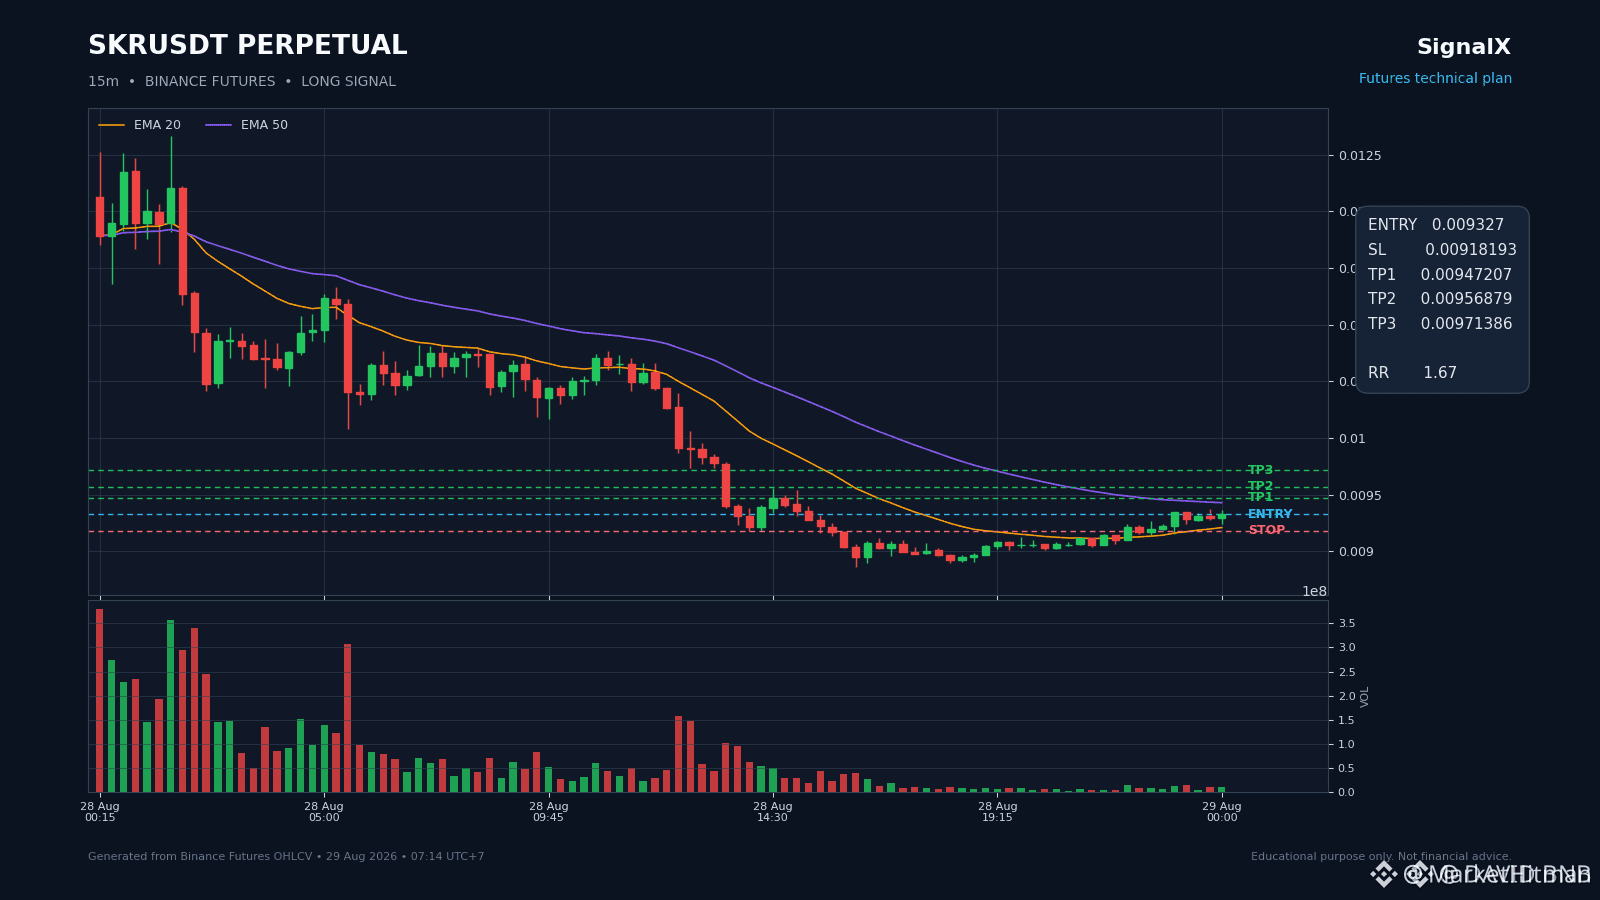Open the 'Futures technical plan' label
The image size is (1600, 900).
(x=1435, y=79)
